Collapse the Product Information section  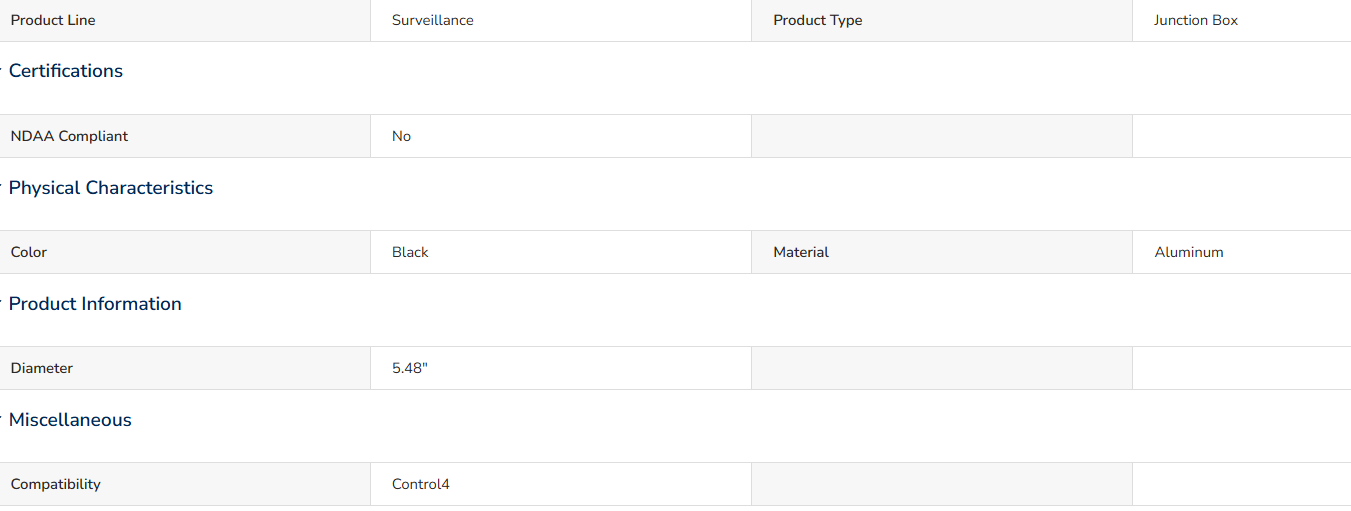point(95,304)
